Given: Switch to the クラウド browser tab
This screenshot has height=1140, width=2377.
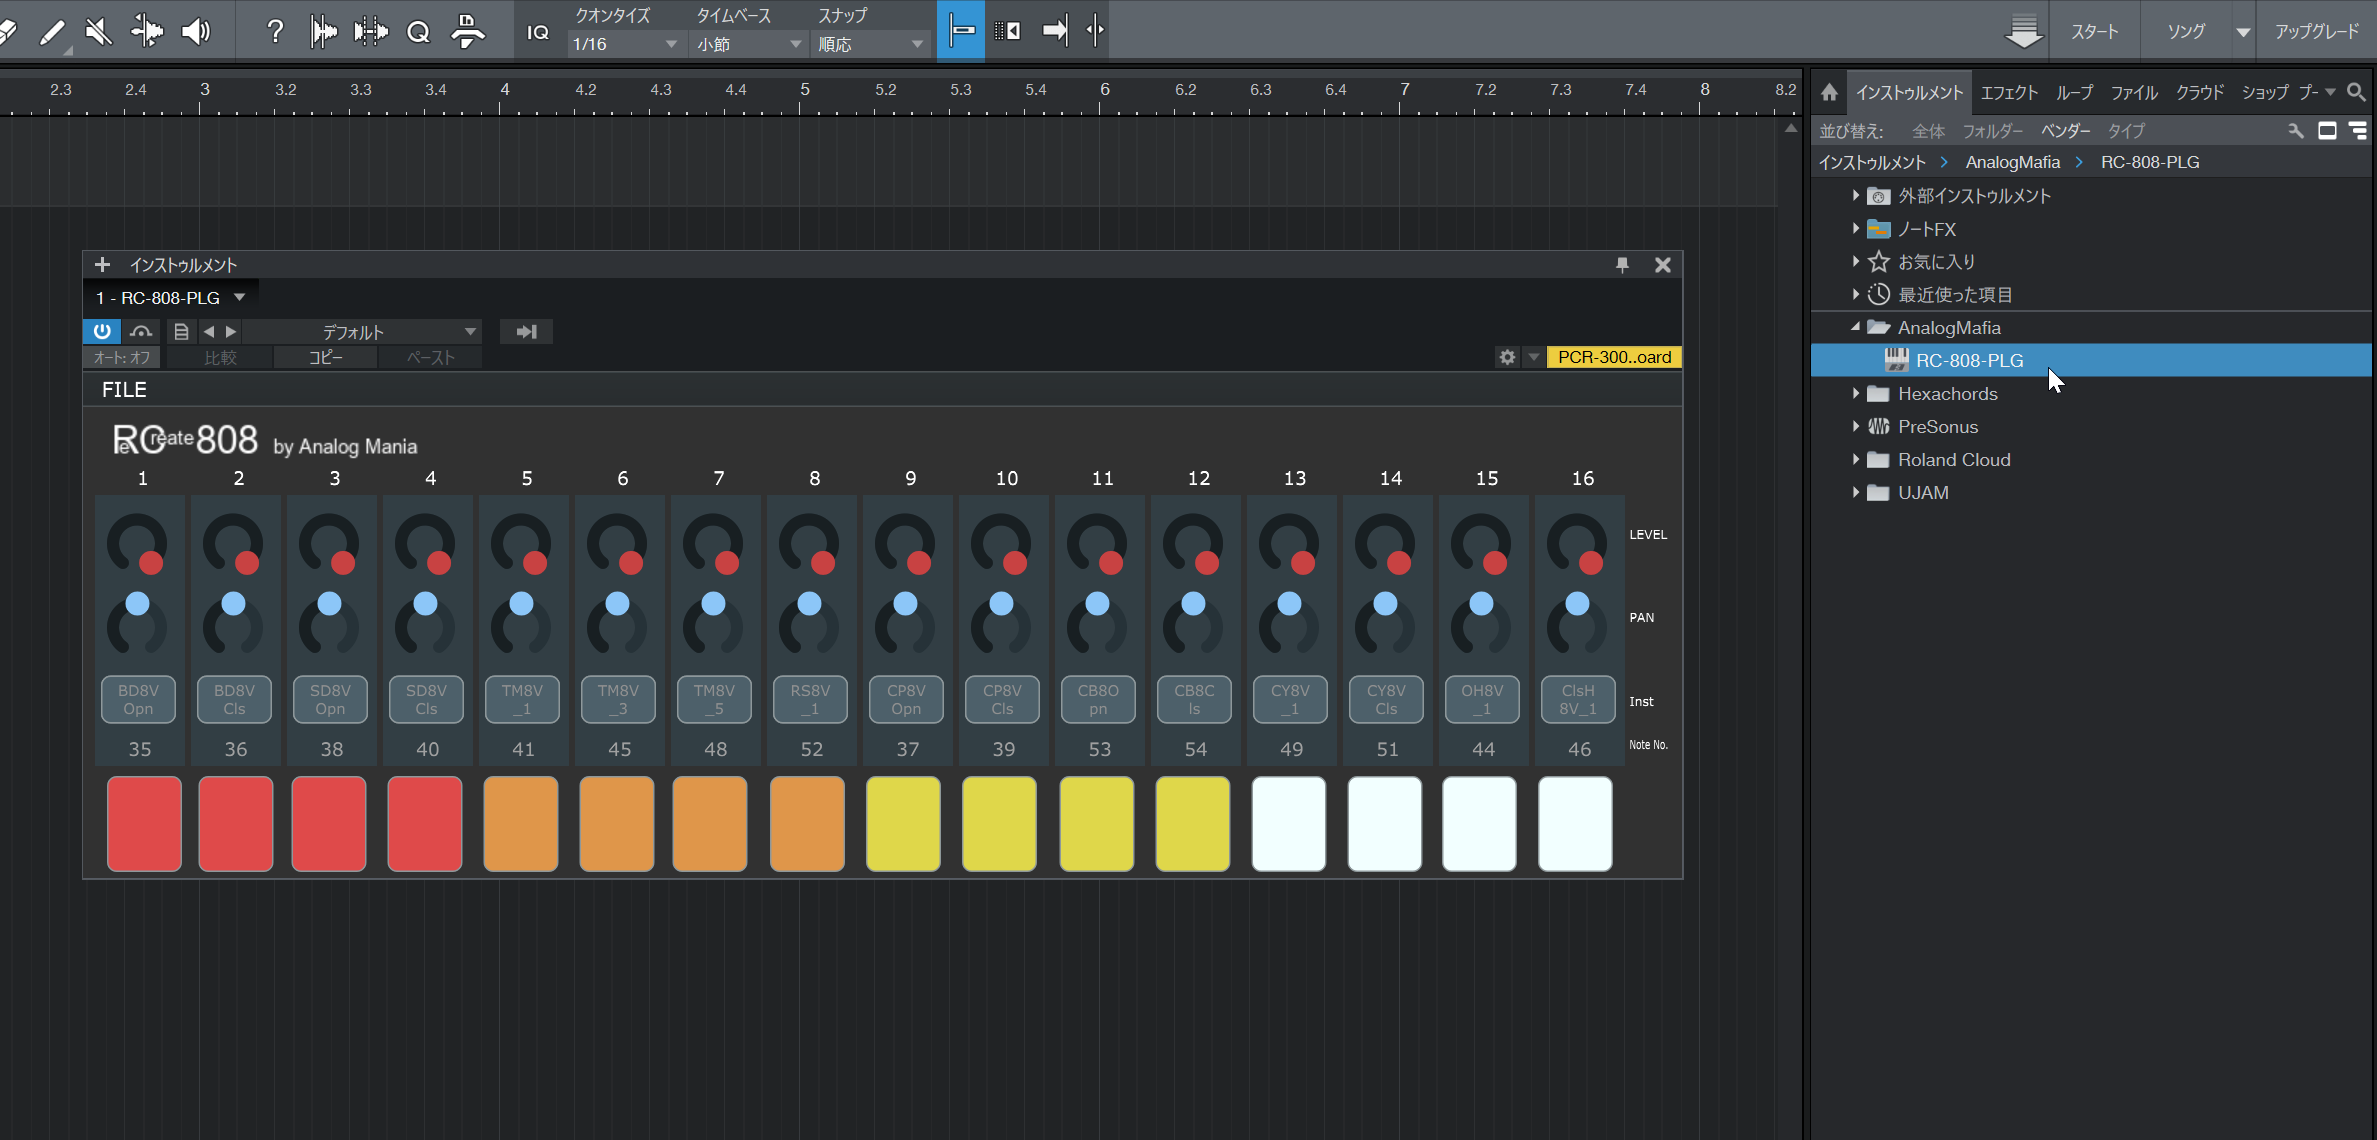Looking at the screenshot, I should pyautogui.click(x=2200, y=92).
